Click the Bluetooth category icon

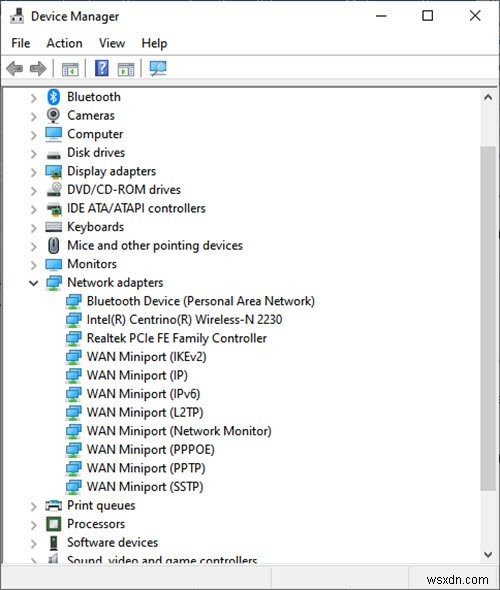point(53,97)
